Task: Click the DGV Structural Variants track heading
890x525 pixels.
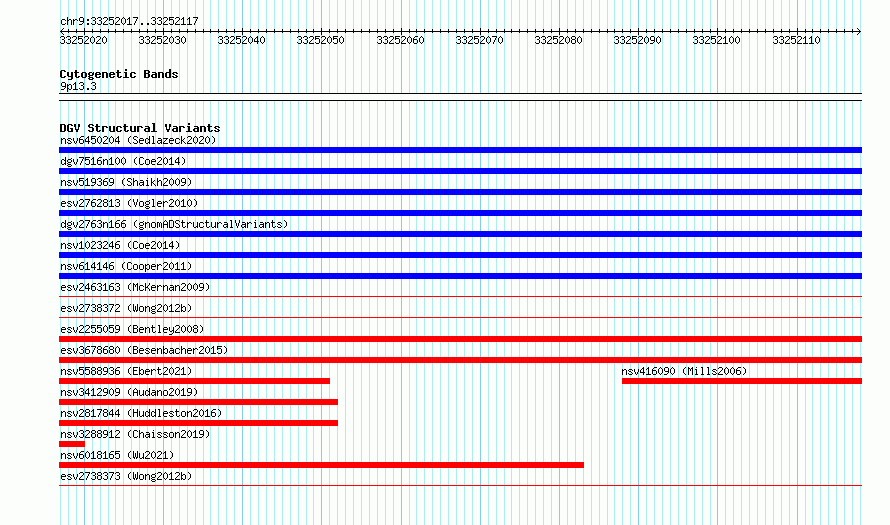Action: (x=140, y=128)
